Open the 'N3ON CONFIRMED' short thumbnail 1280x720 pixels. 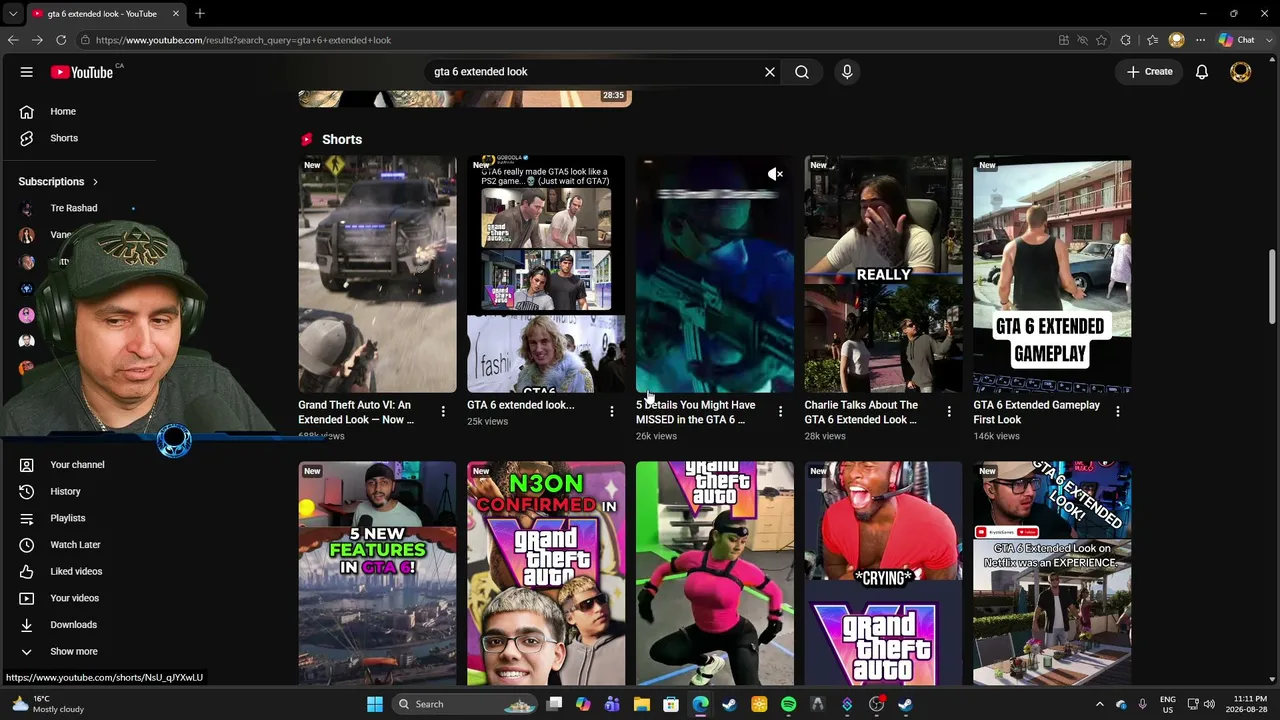click(x=546, y=573)
